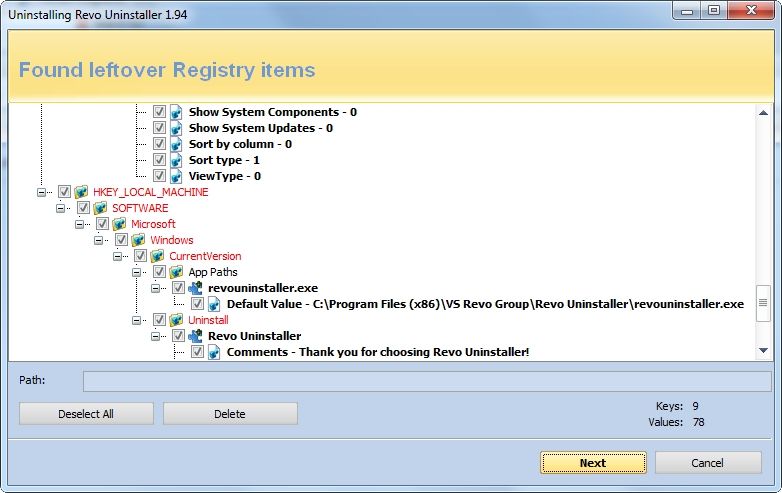Click the Microsoft registry folder icon

coord(119,224)
